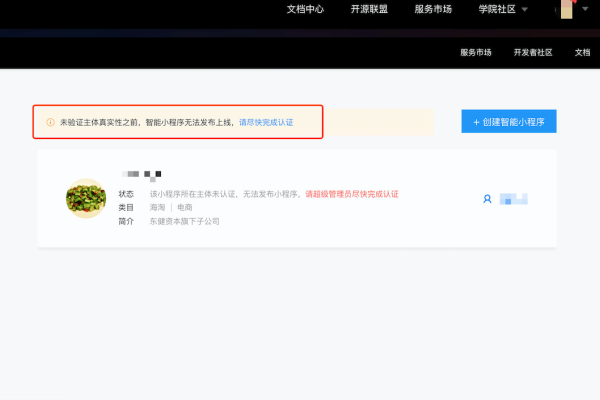This screenshot has width=600, height=400.
Task: Click the blurred username beside user icon
Action: [x=514, y=199]
